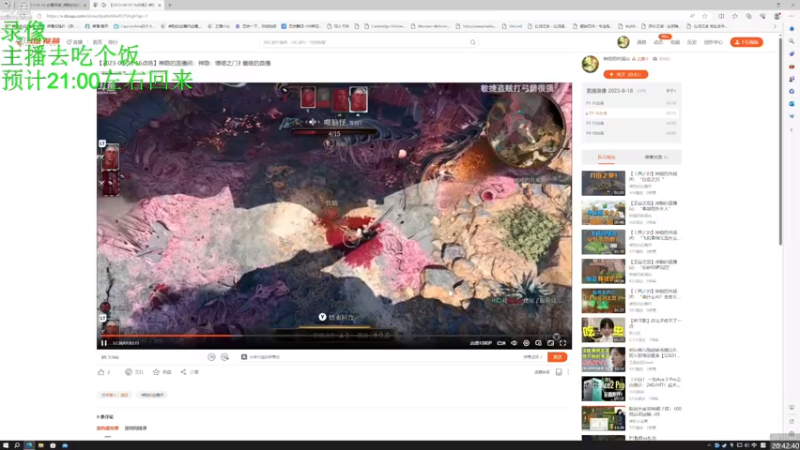Open the 1080P quality selector in player

(481, 343)
